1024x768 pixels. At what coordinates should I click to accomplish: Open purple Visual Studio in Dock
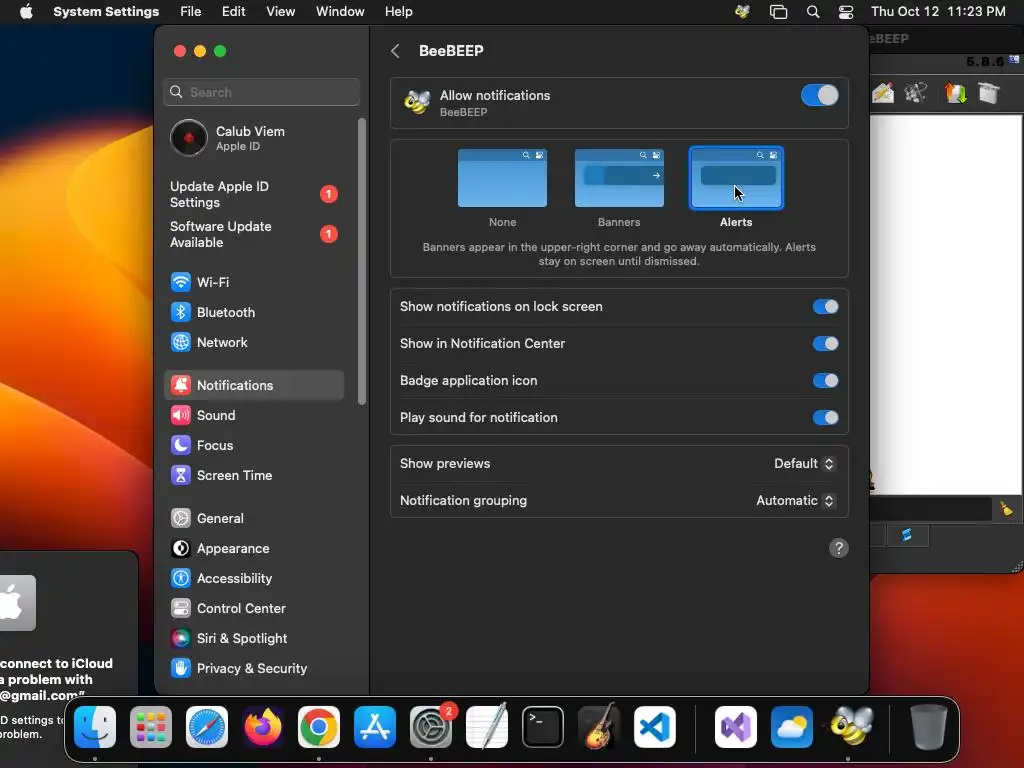[x=736, y=727]
